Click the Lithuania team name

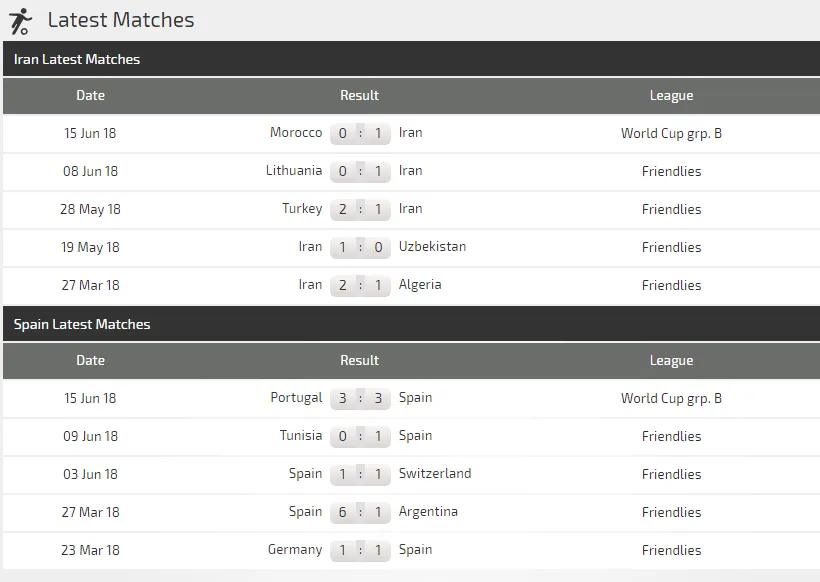pos(294,171)
